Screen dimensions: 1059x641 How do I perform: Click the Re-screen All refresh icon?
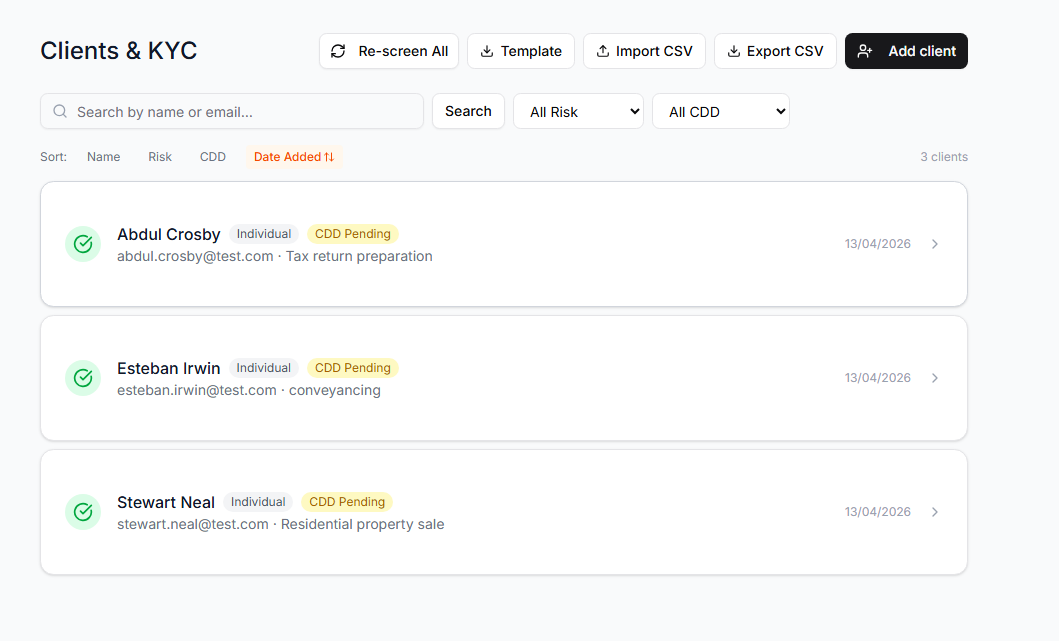[338, 51]
